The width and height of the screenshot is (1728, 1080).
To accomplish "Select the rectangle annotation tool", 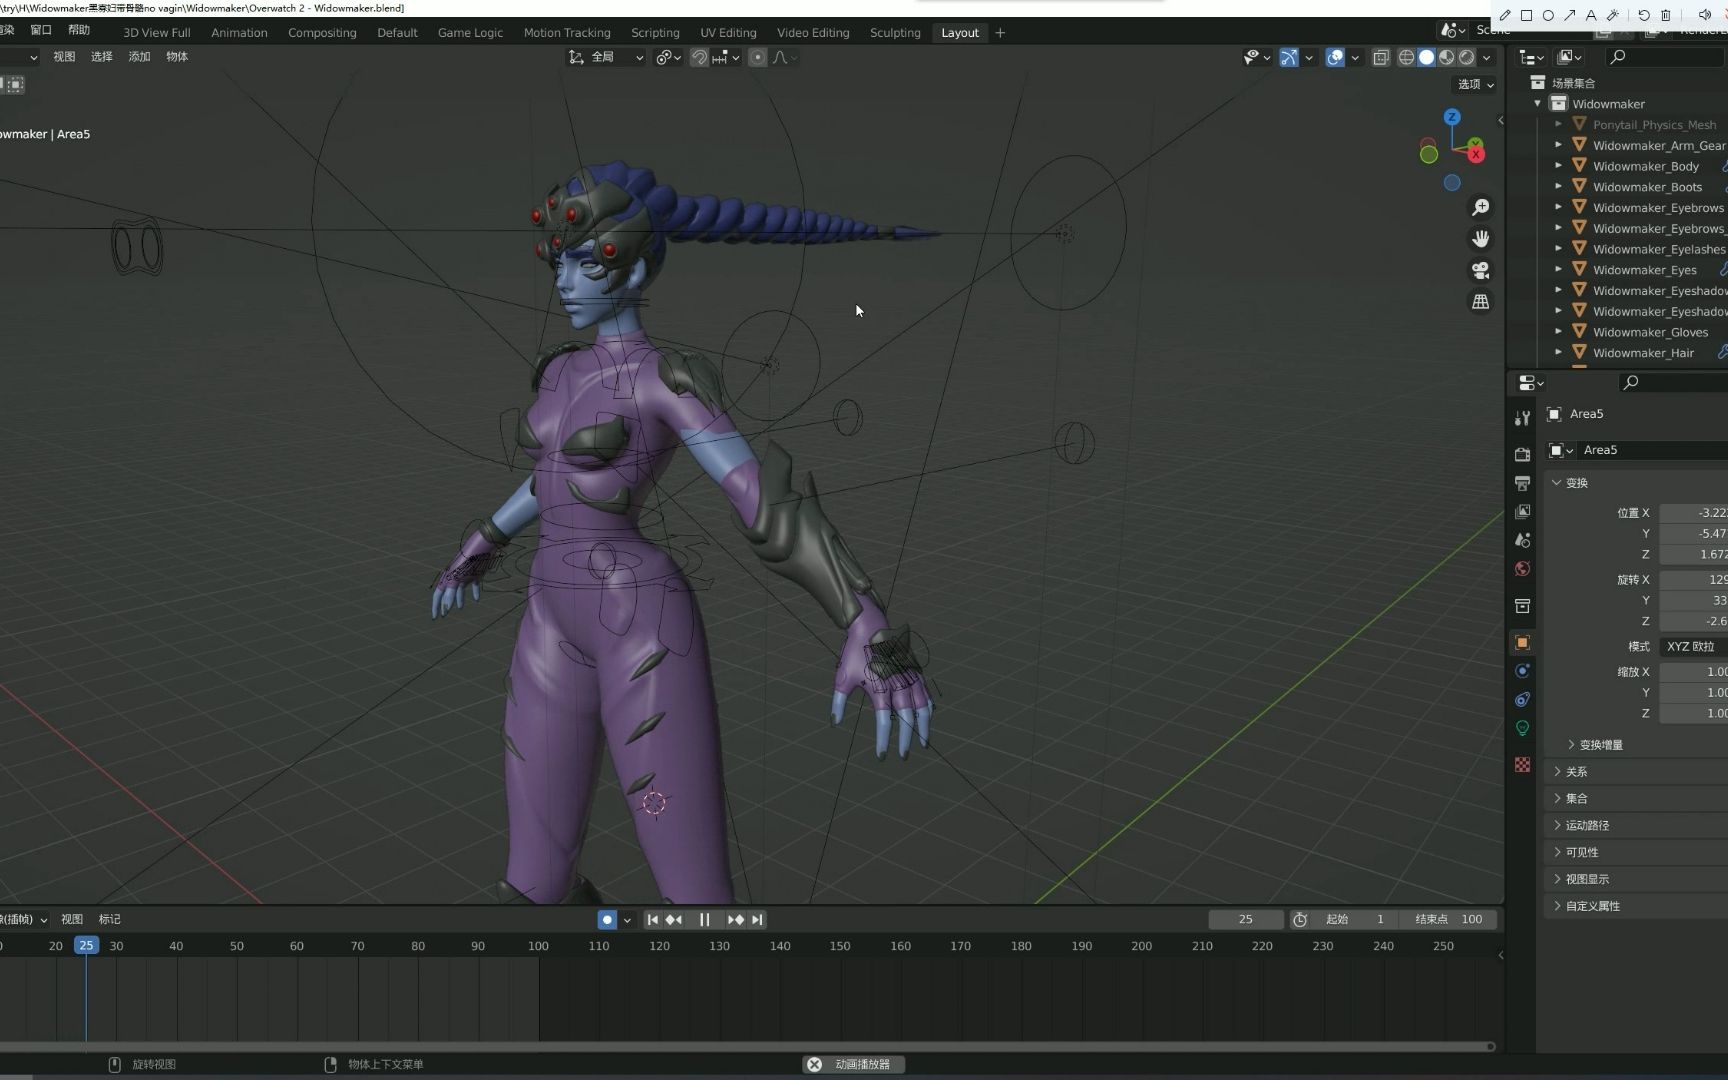I will (x=1526, y=15).
